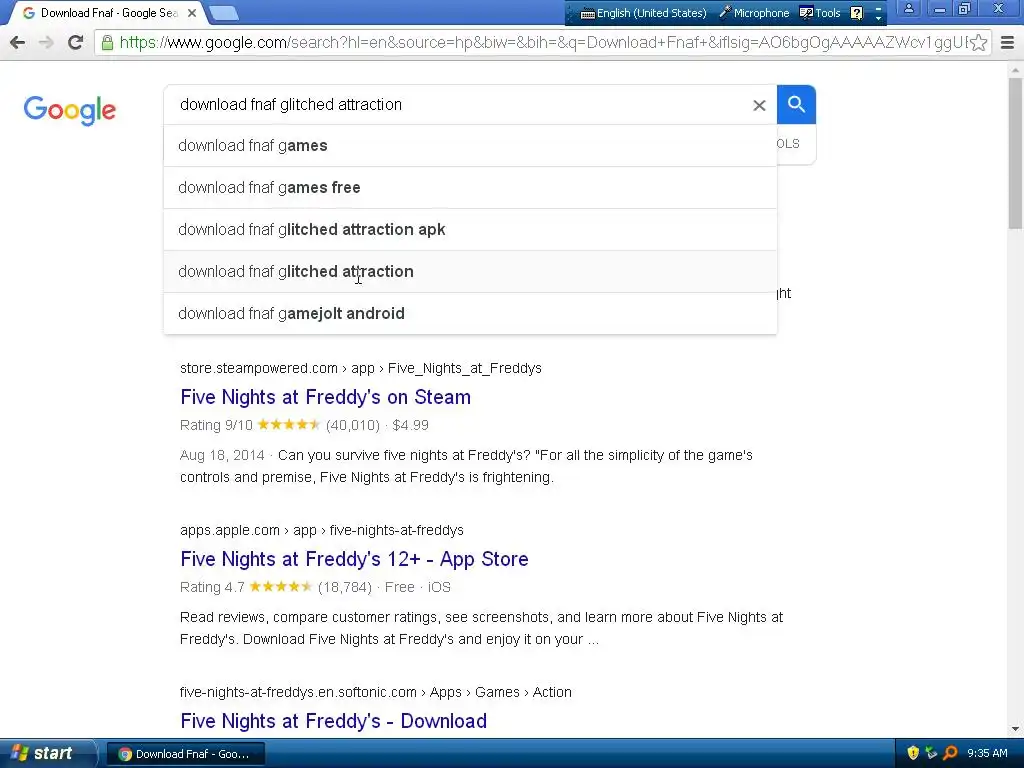Viewport: 1024px width, 768px height.
Task: Click the orange magnifier tray icon
Action: pos(950,753)
